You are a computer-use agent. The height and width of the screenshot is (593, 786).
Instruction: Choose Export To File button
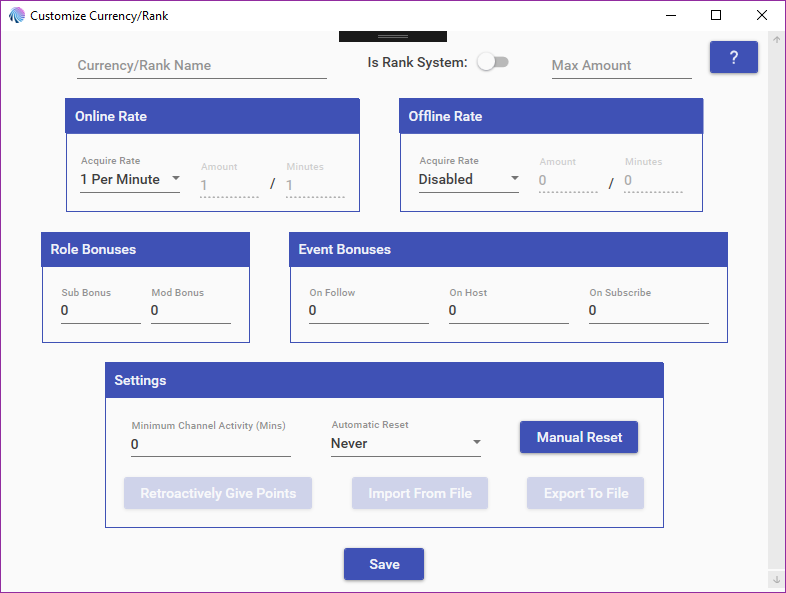(586, 494)
